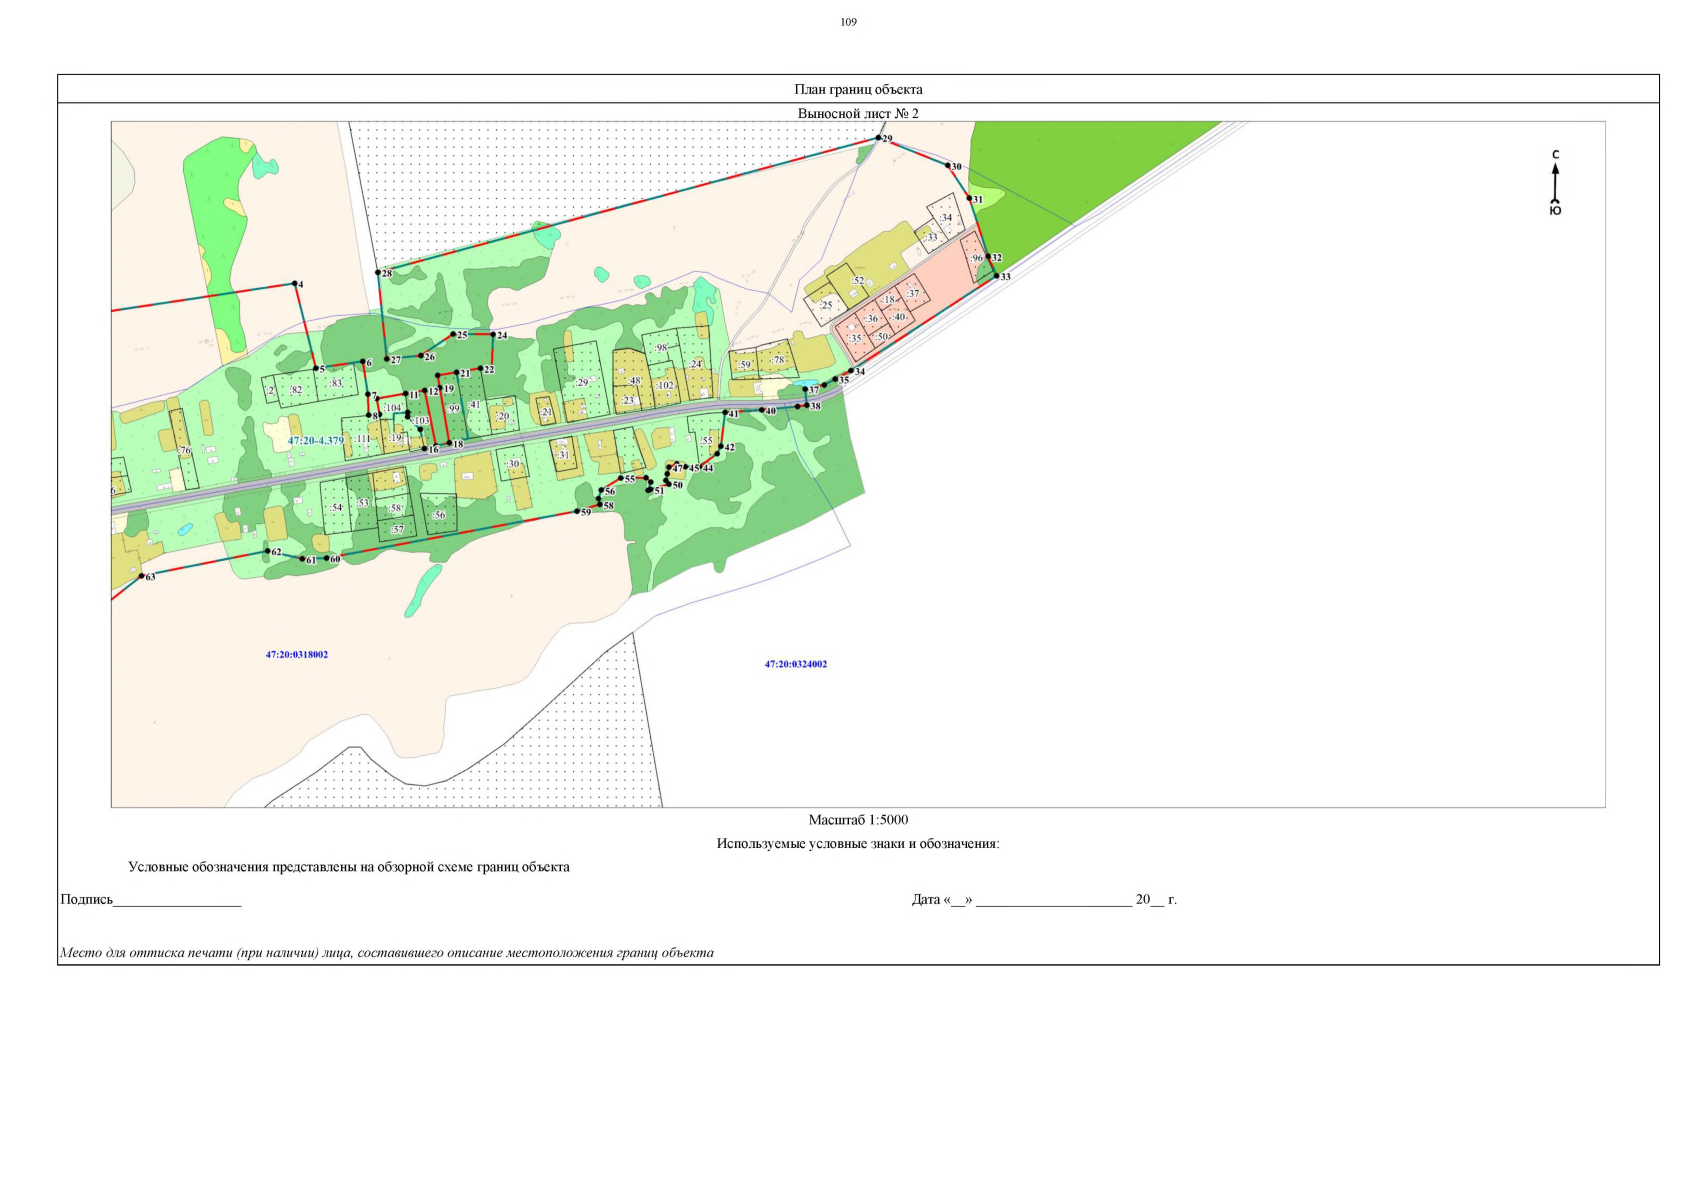Click boundary point 4 marker
This screenshot has width=1697, height=1200.
point(294,283)
